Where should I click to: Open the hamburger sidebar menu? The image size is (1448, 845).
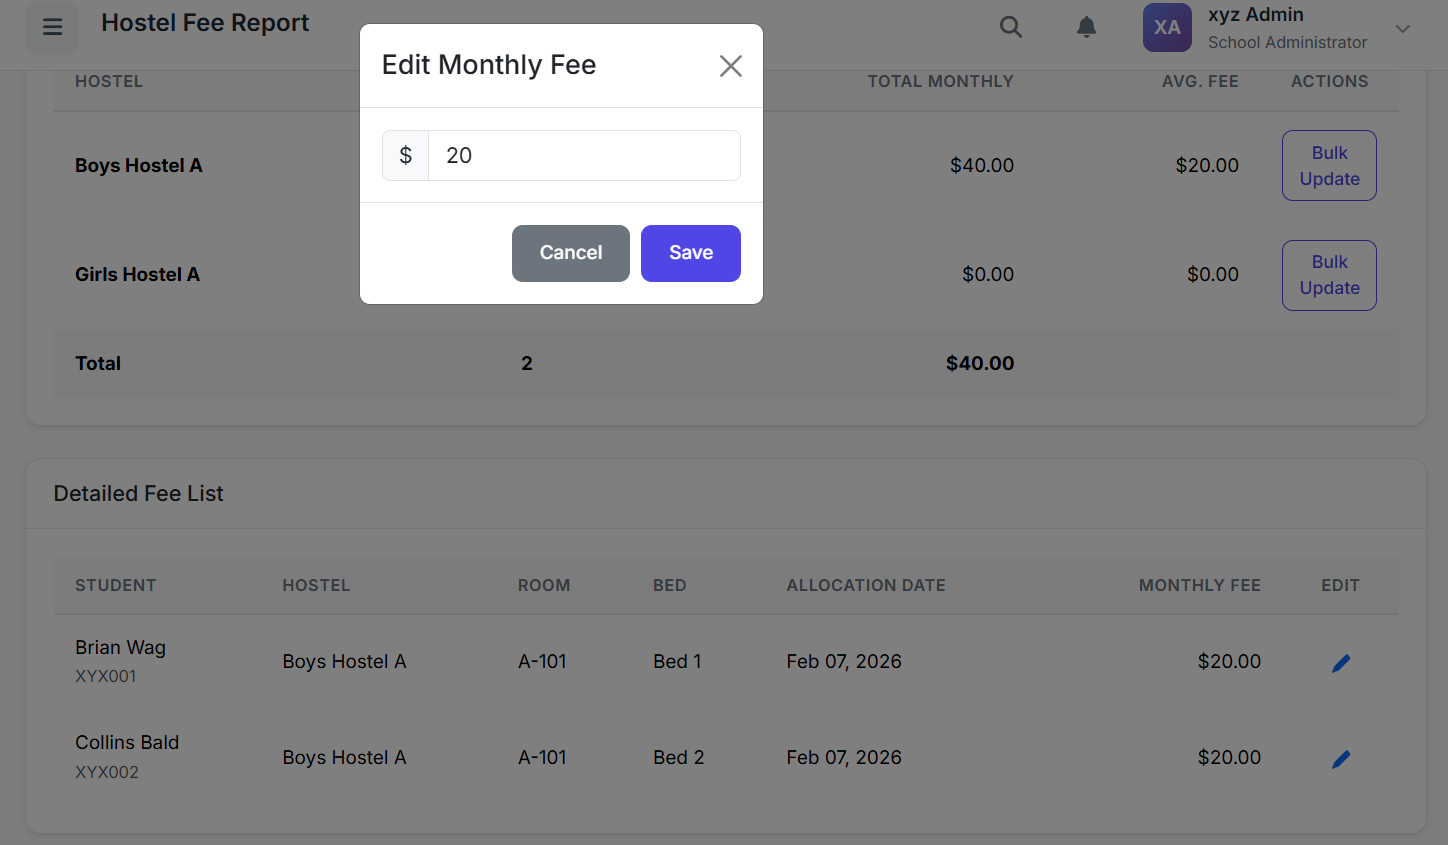(52, 27)
